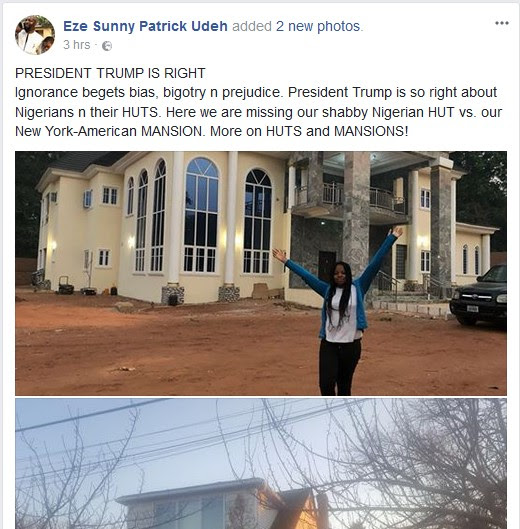Click the "PRESIDENT TRUMP IS RIGHT" heading line

point(110,73)
